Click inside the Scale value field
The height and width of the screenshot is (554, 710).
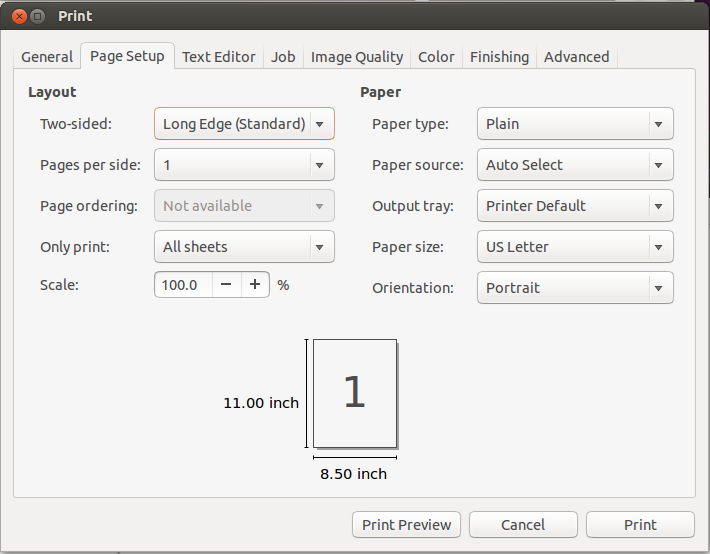[182, 285]
